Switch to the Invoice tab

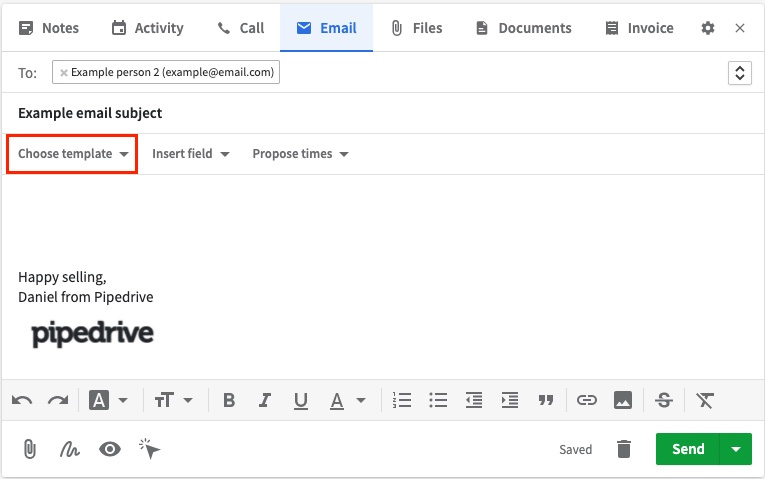[x=639, y=28]
